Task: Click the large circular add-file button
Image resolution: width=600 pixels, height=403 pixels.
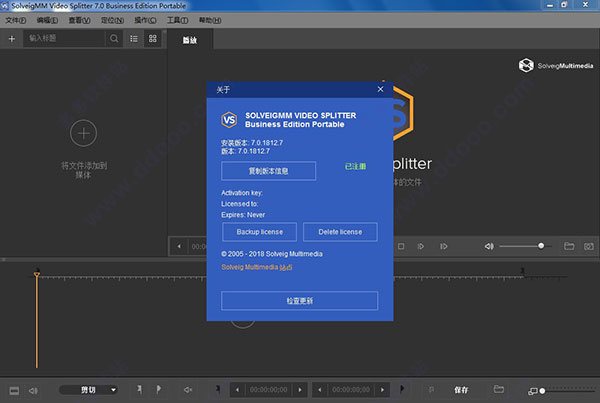Action: click(x=83, y=133)
